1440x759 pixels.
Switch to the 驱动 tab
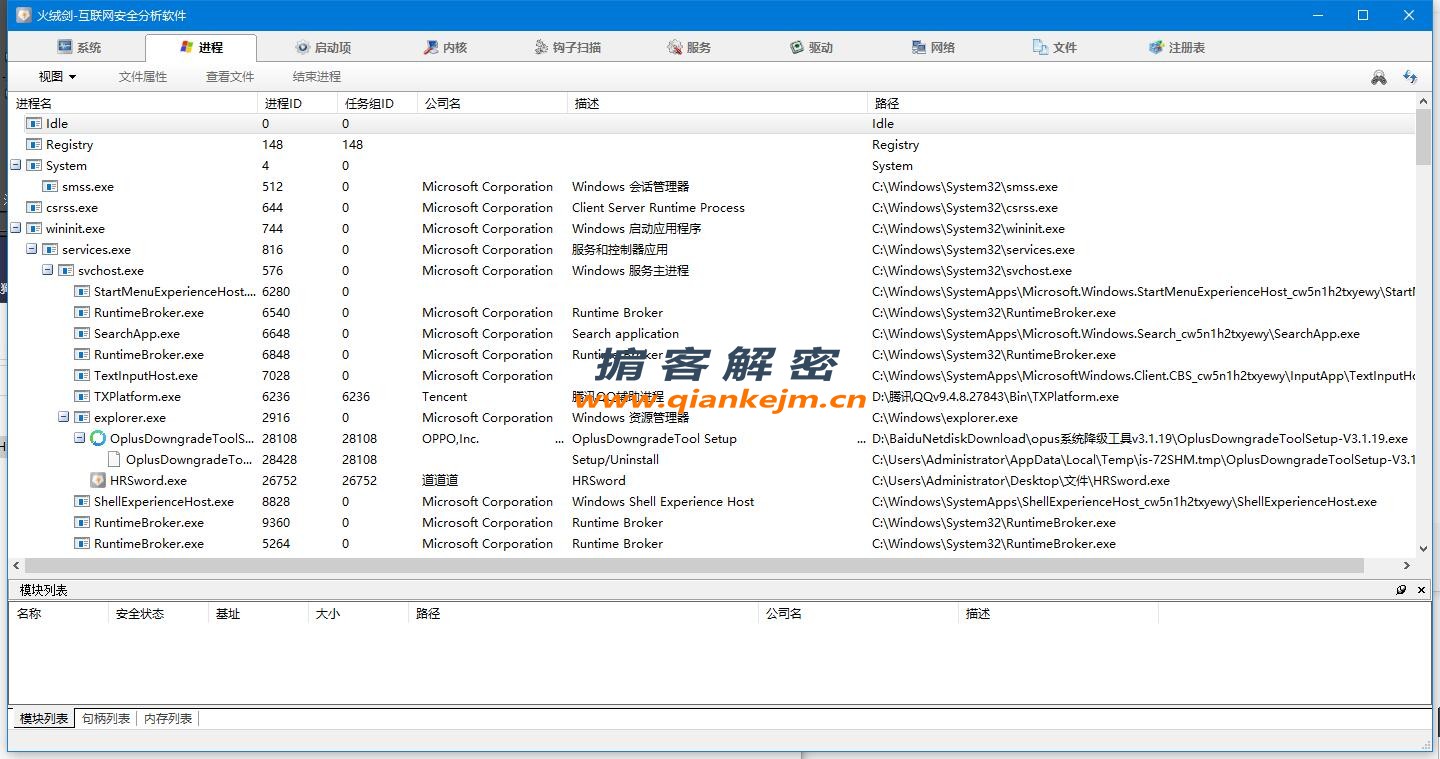click(x=811, y=47)
